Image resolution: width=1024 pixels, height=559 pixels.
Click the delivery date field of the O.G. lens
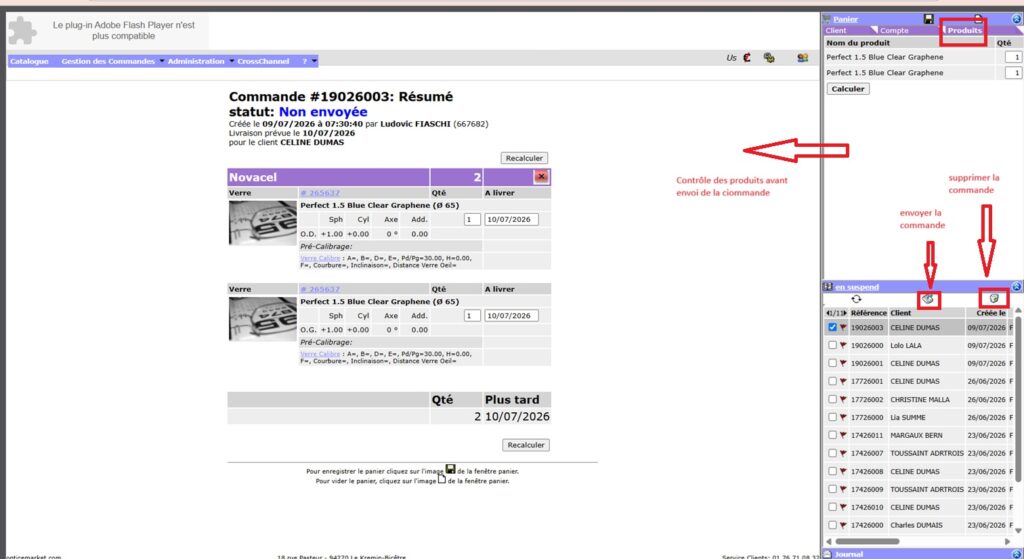click(511, 315)
